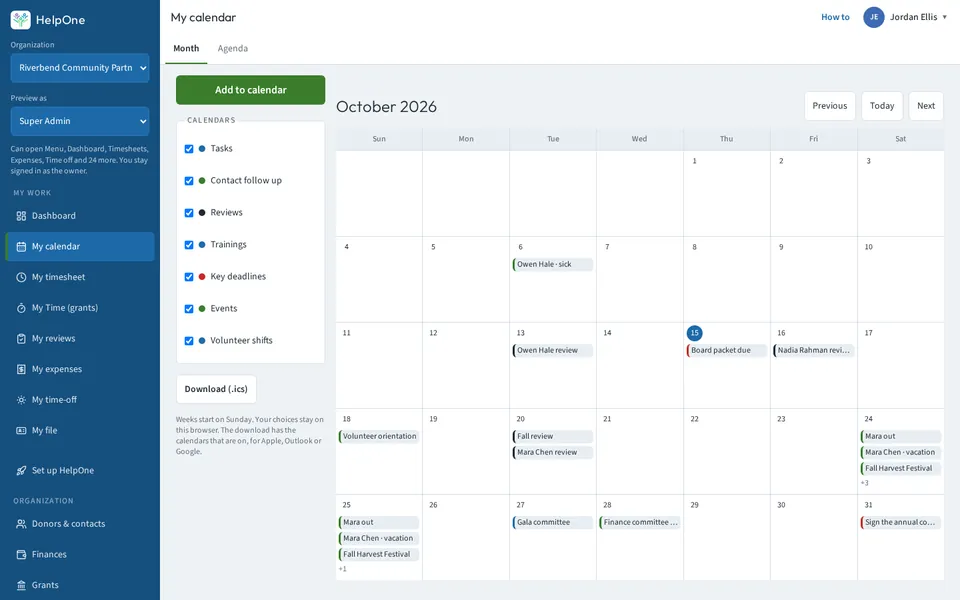Expand the +1 more event on October 25

(342, 569)
